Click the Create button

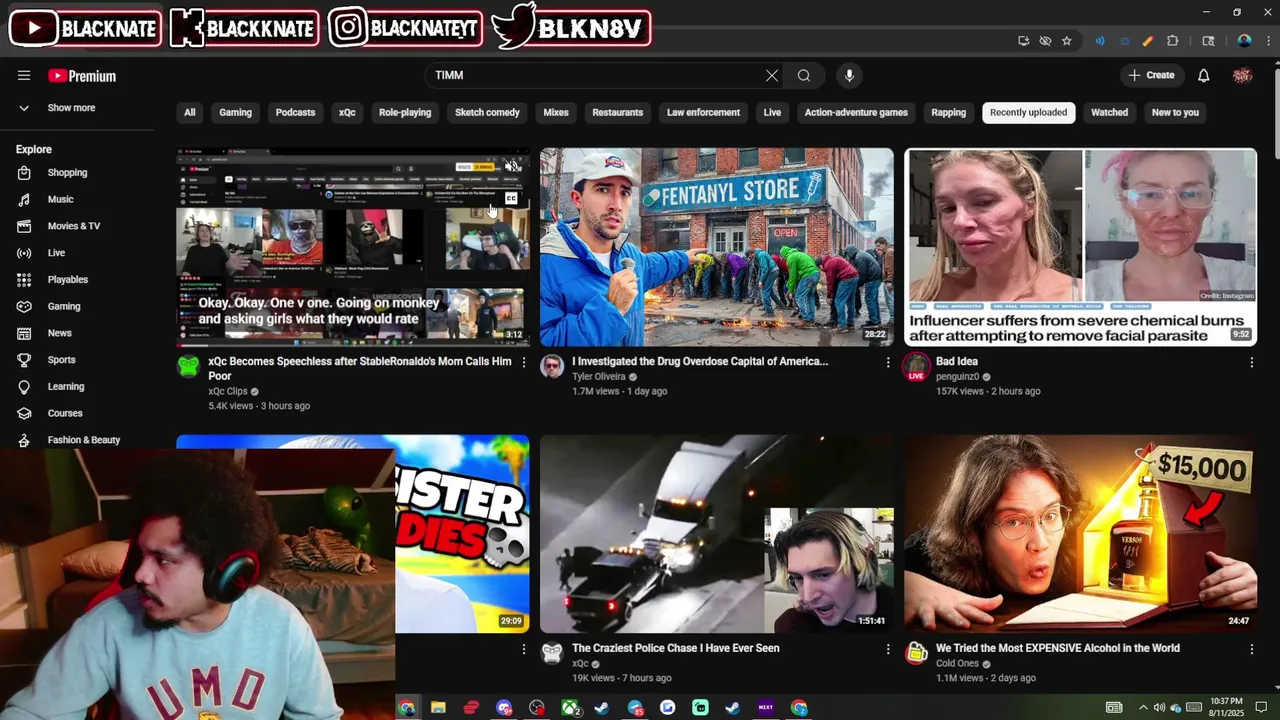[x=1151, y=76]
